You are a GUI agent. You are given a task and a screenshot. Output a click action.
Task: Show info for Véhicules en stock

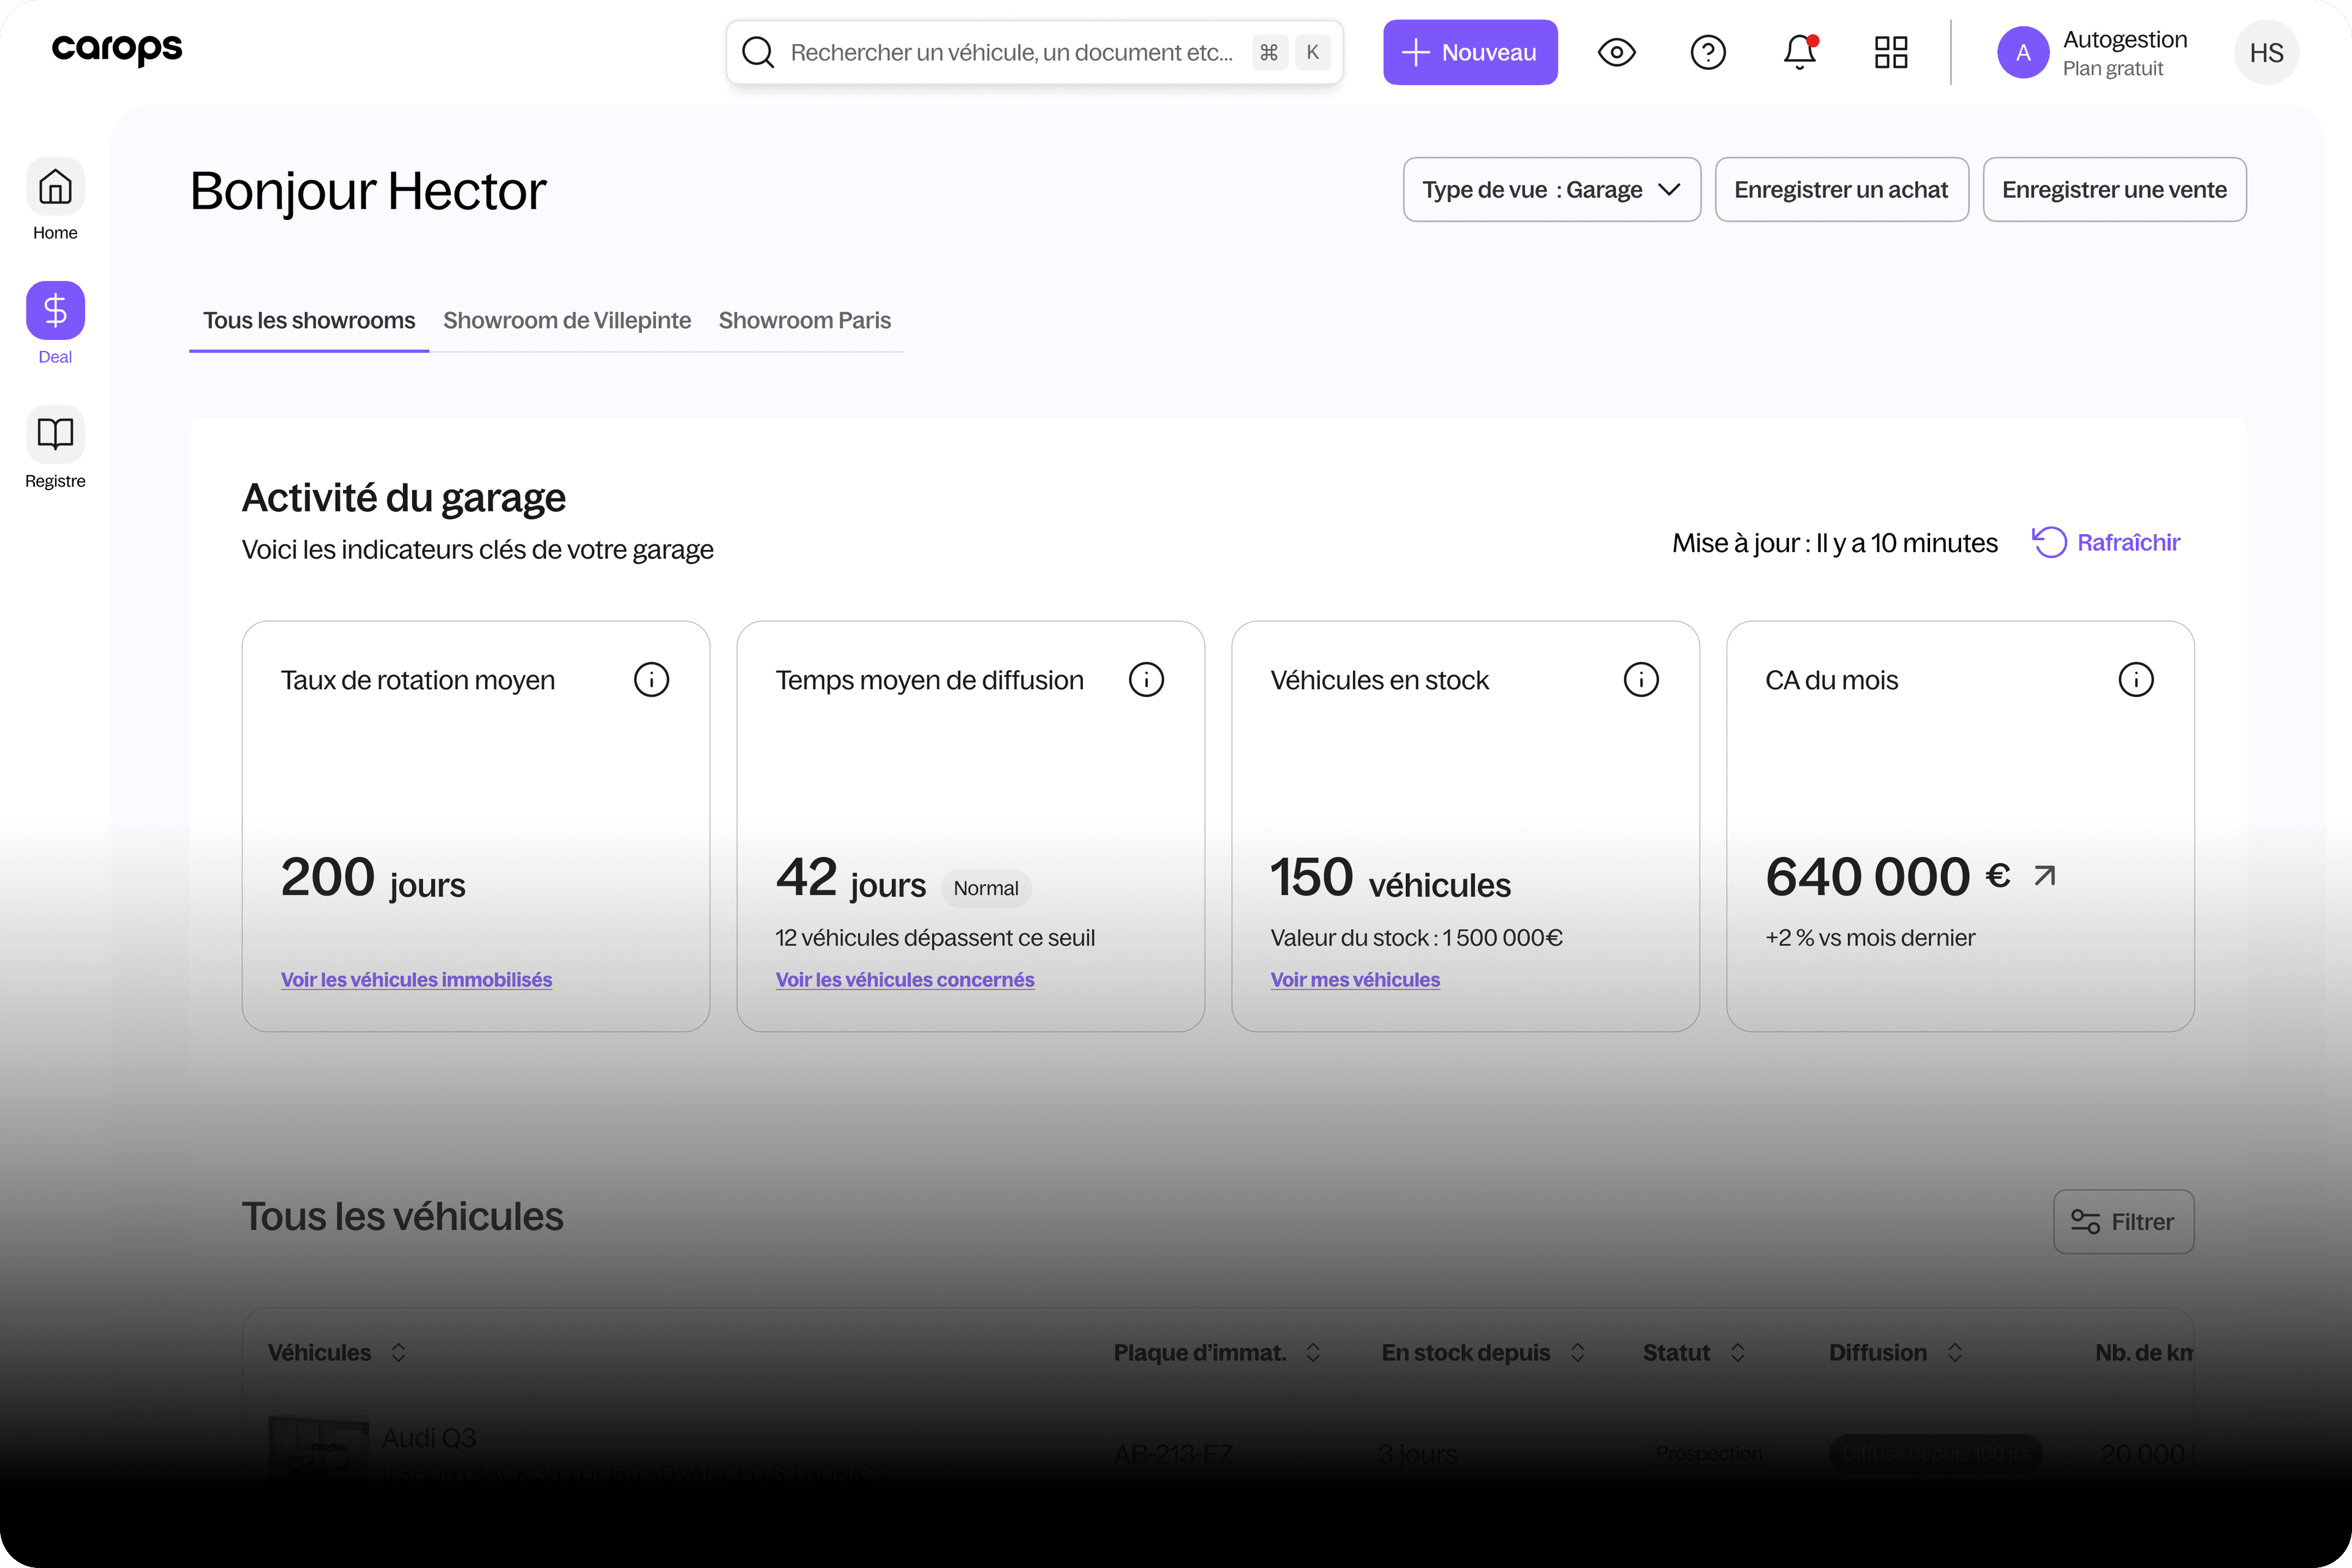1641,680
